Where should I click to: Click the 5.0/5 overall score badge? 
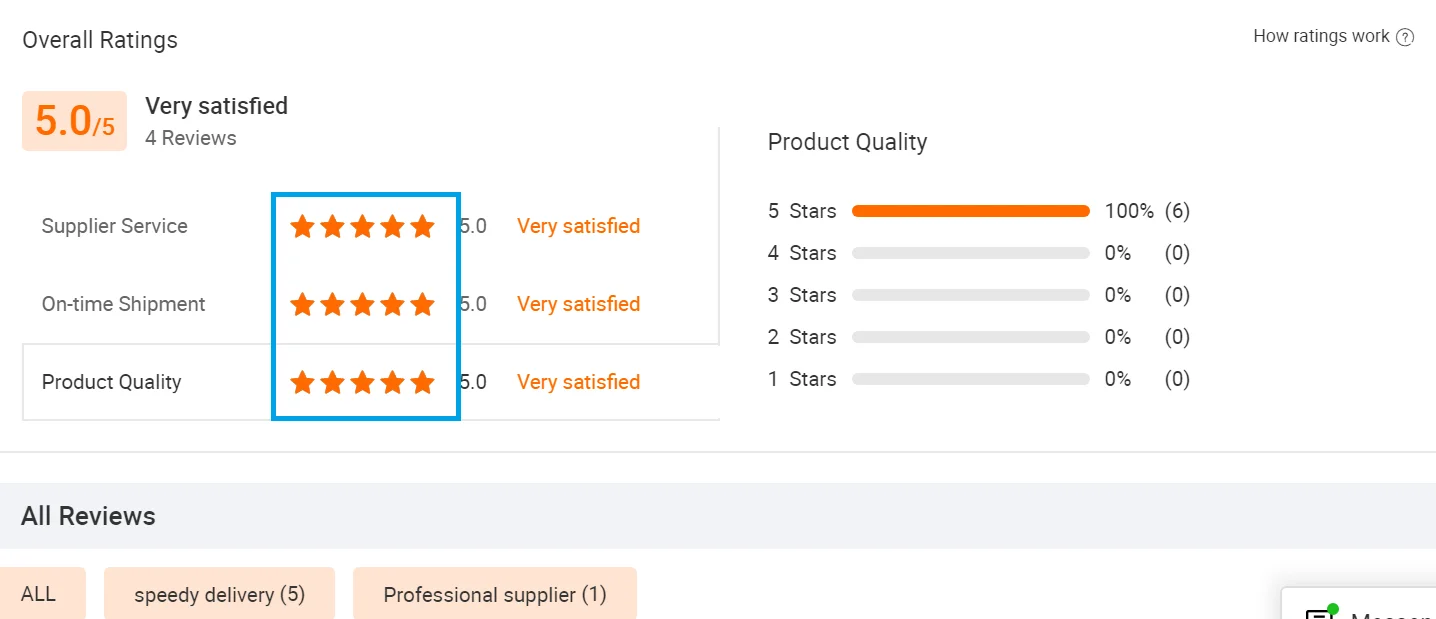74,121
